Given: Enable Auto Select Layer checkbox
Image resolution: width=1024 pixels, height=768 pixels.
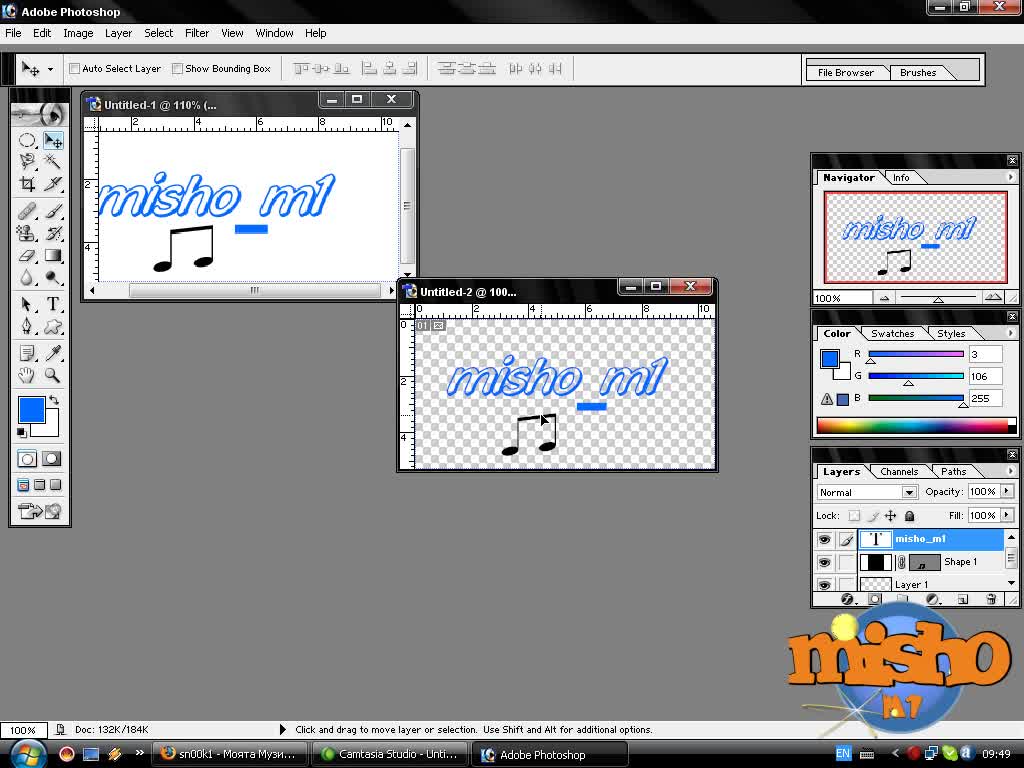Looking at the screenshot, I should pos(74,69).
